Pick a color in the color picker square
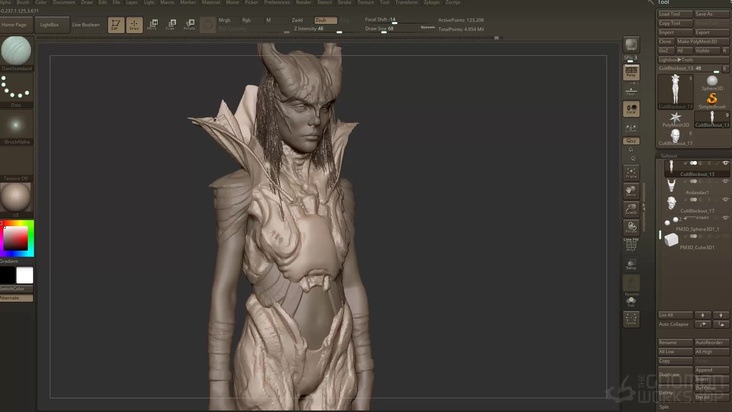Screen dimensions: 732x412 (x=16, y=238)
